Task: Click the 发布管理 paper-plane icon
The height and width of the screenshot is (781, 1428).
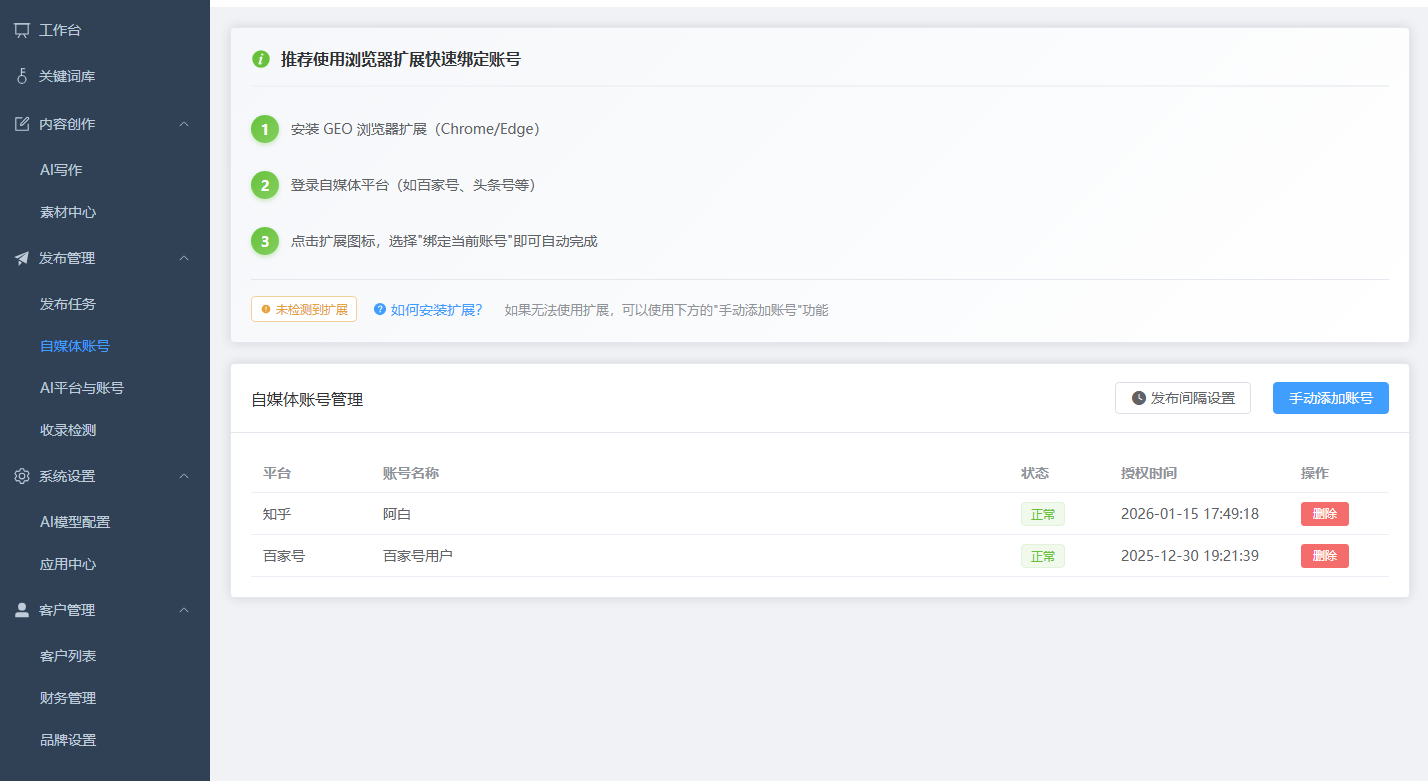Action: coord(21,257)
